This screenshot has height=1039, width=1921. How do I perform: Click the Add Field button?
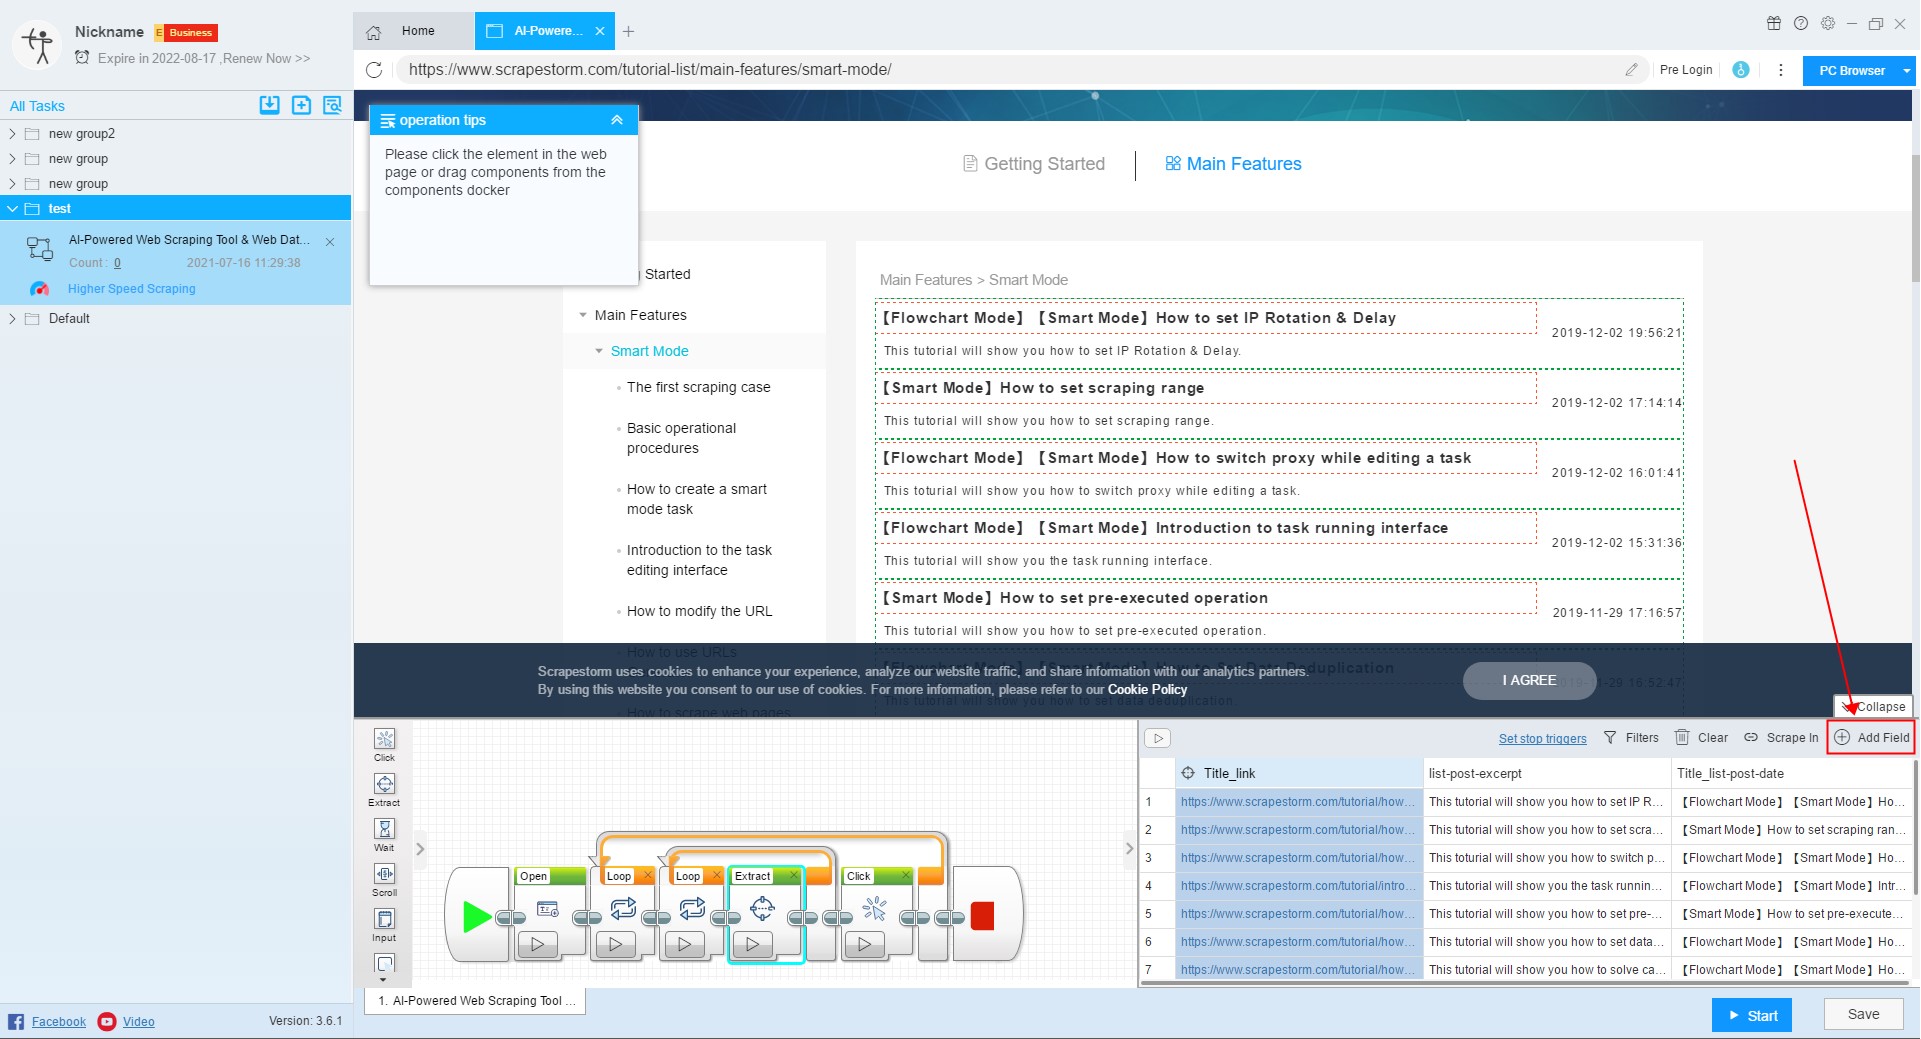pos(1871,738)
